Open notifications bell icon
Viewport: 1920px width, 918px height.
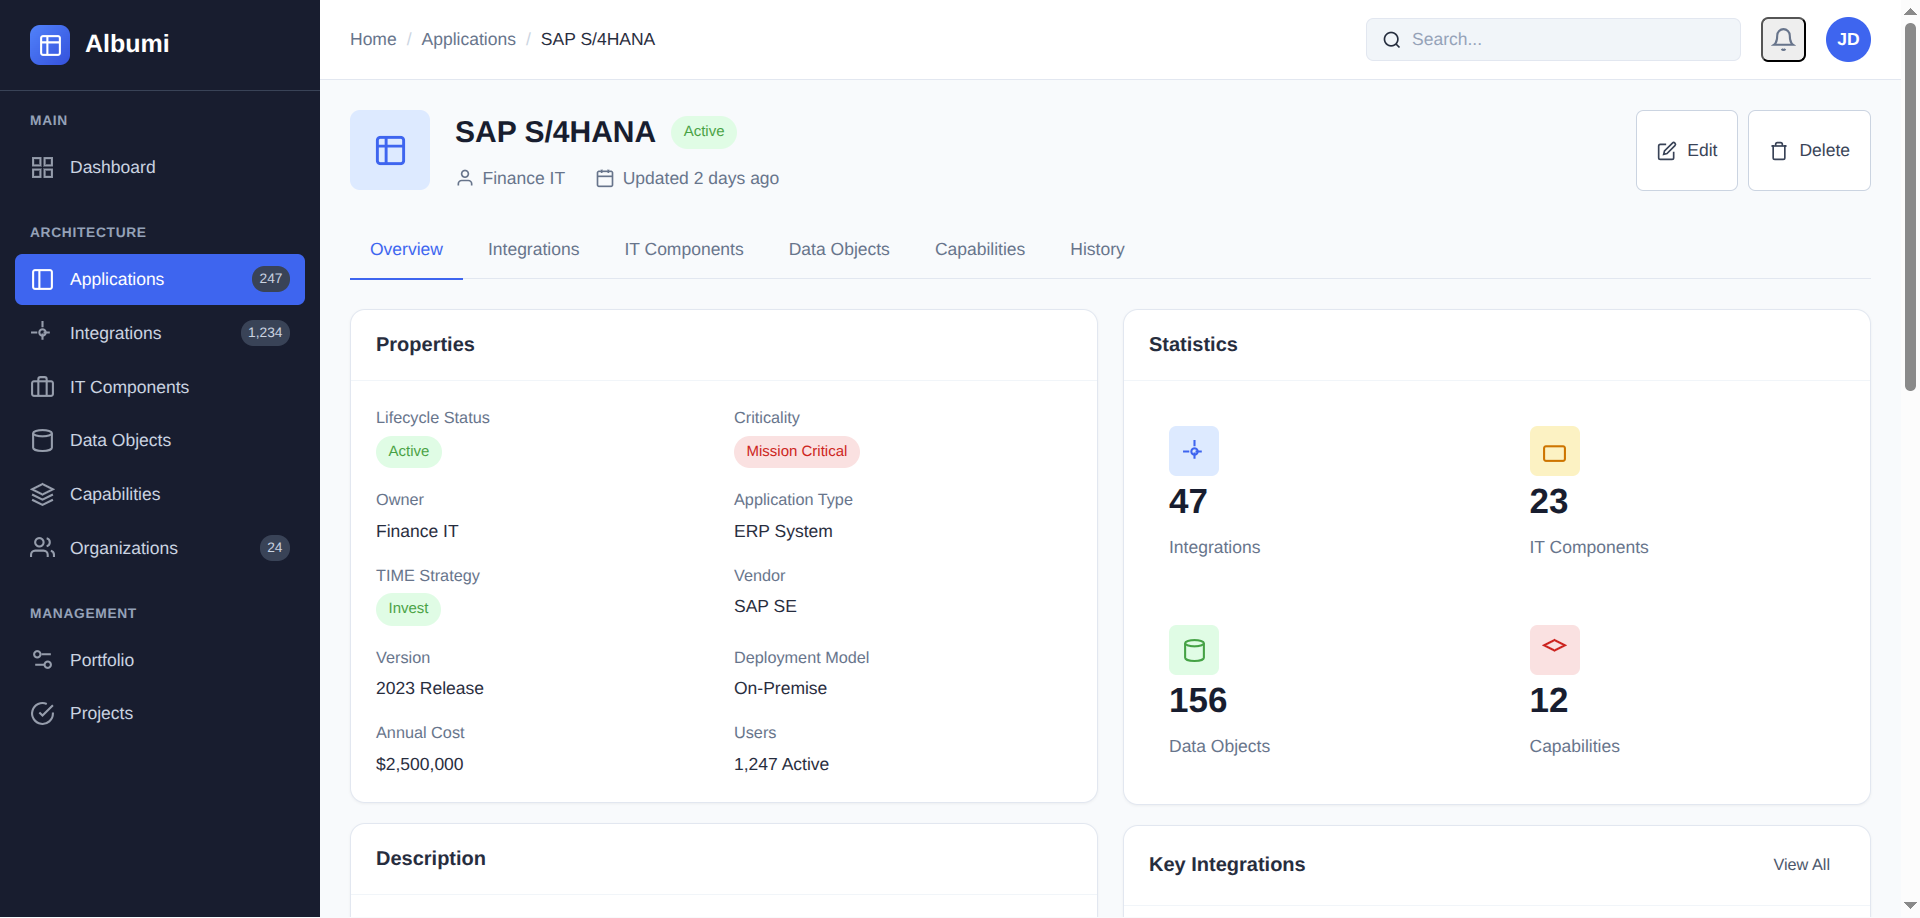[1783, 40]
